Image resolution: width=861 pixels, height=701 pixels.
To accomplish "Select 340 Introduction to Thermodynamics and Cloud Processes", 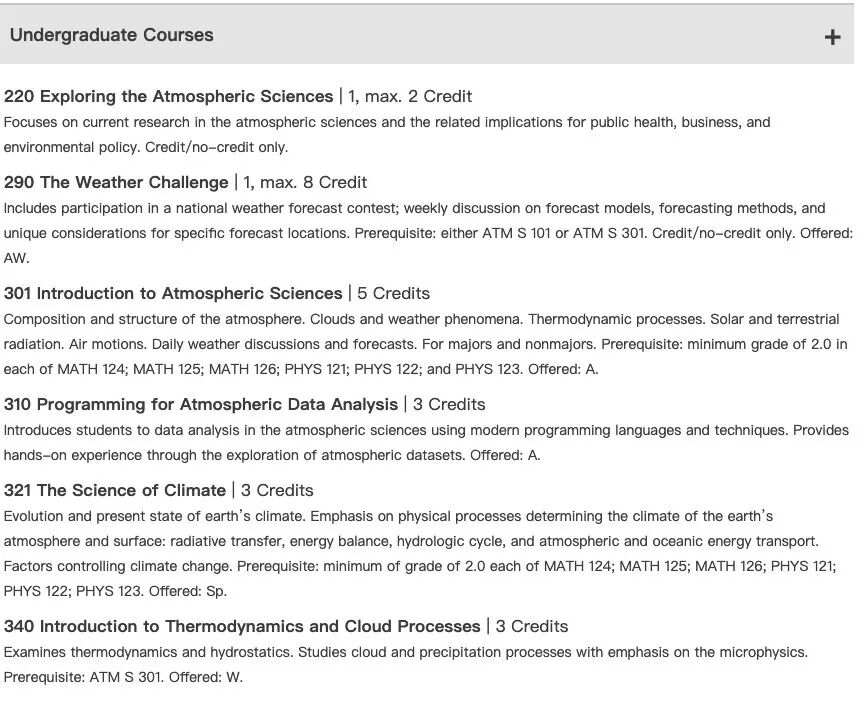I will 242,626.
